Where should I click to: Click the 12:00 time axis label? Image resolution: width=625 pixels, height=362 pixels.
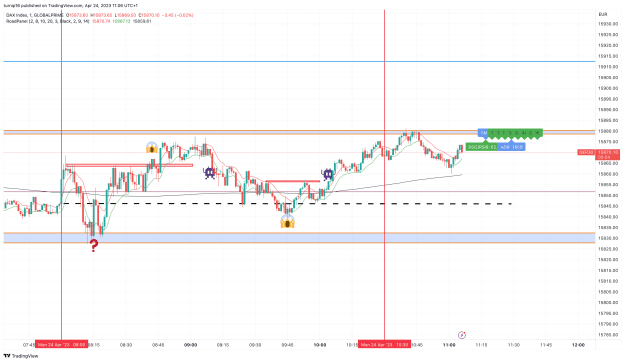578,345
